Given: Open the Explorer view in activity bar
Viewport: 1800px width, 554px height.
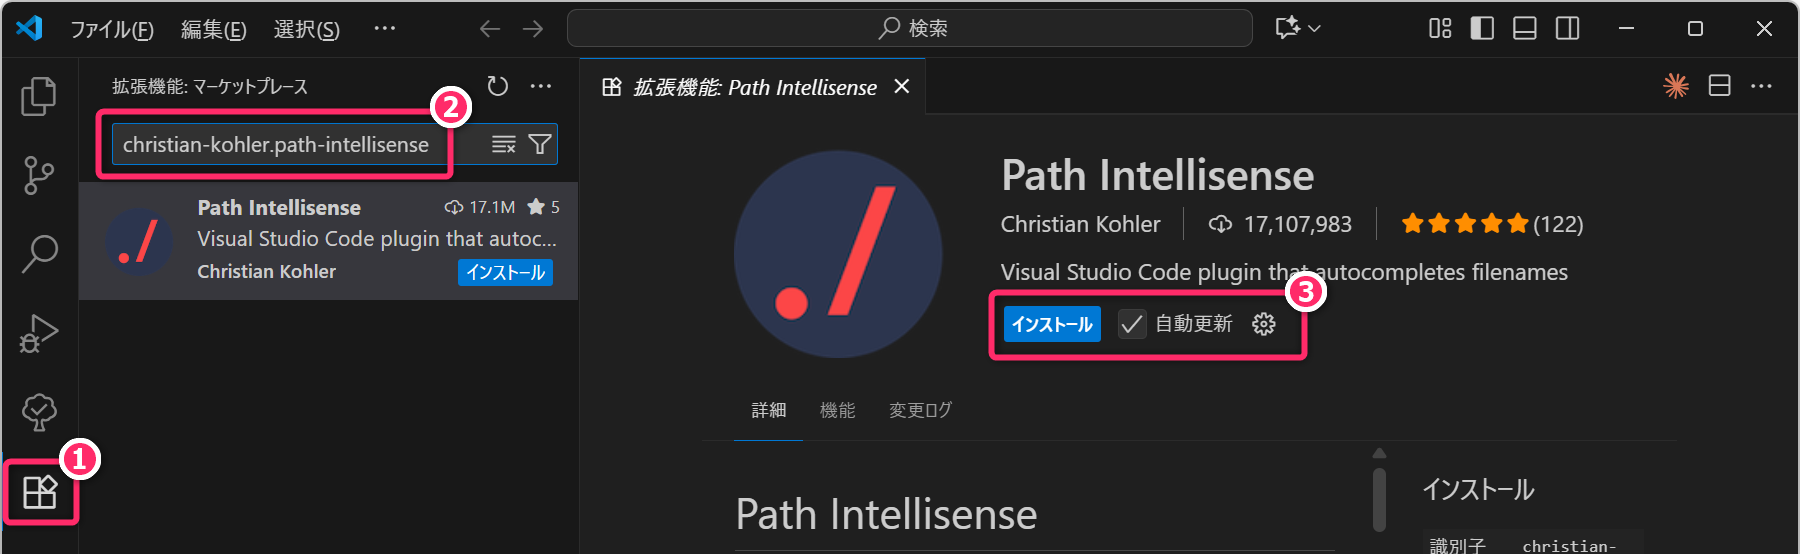Looking at the screenshot, I should pyautogui.click(x=39, y=96).
